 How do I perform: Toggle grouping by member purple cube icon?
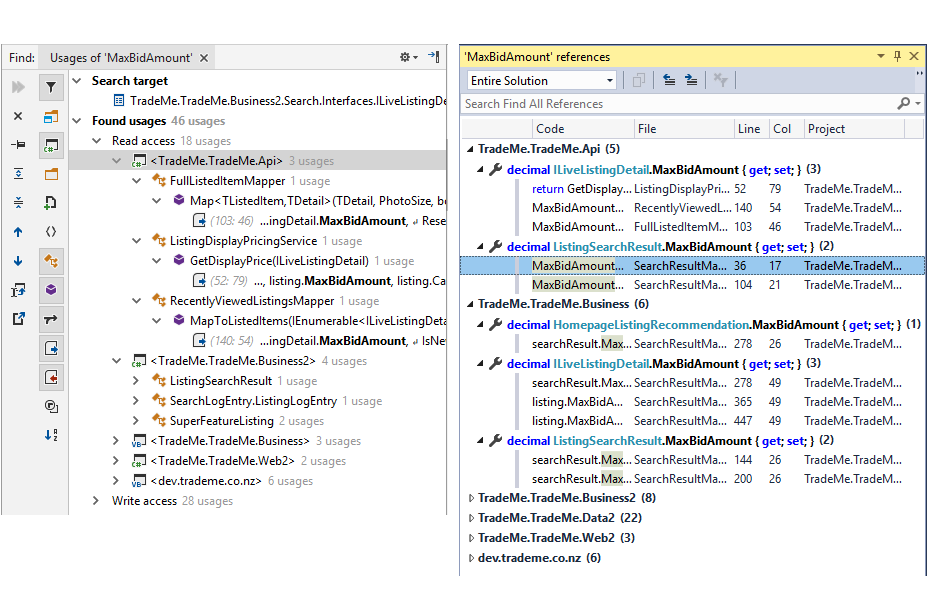coord(51,290)
